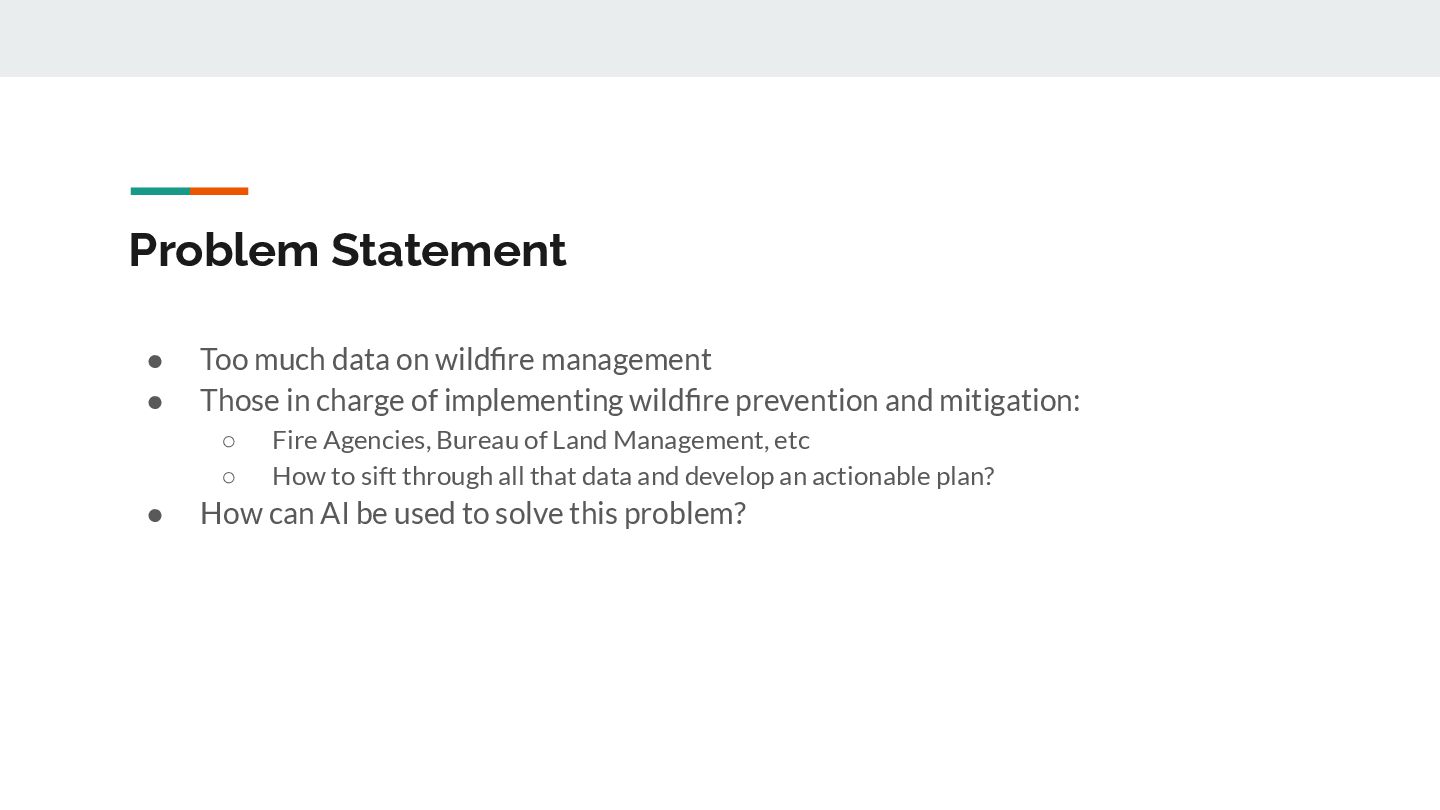Click the word 'etc' after Land Management

(x=792, y=440)
